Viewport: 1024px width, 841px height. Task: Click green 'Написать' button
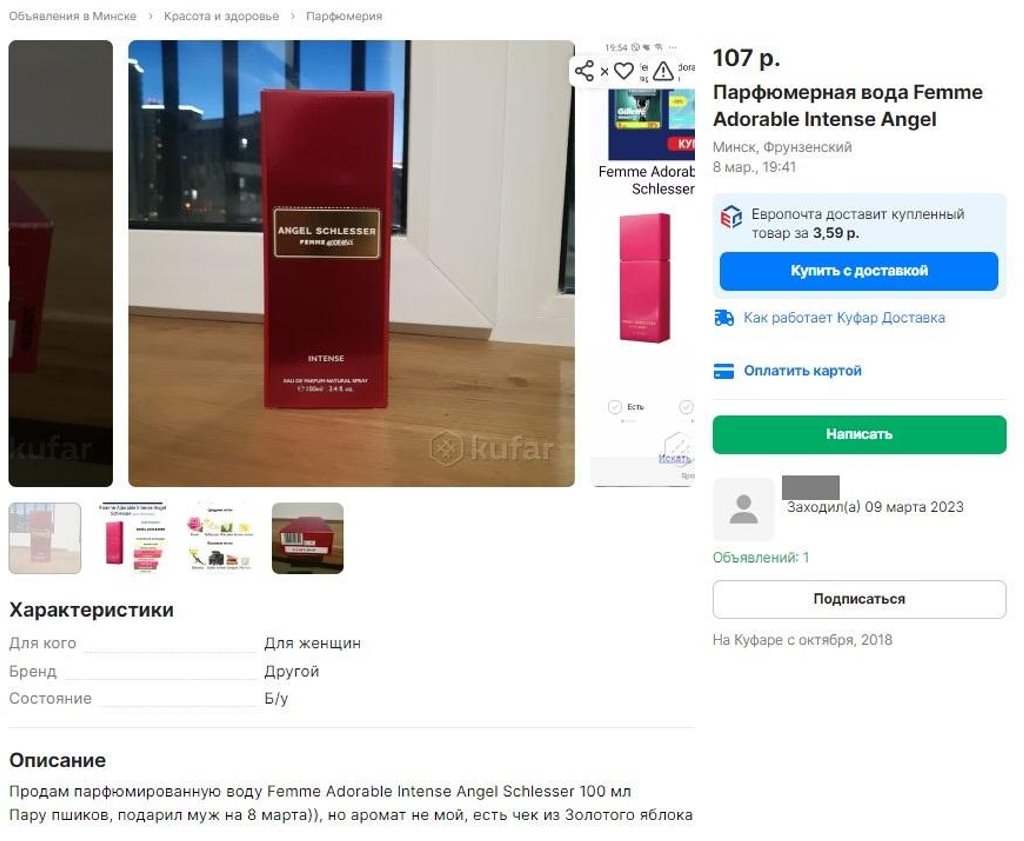[x=859, y=434]
